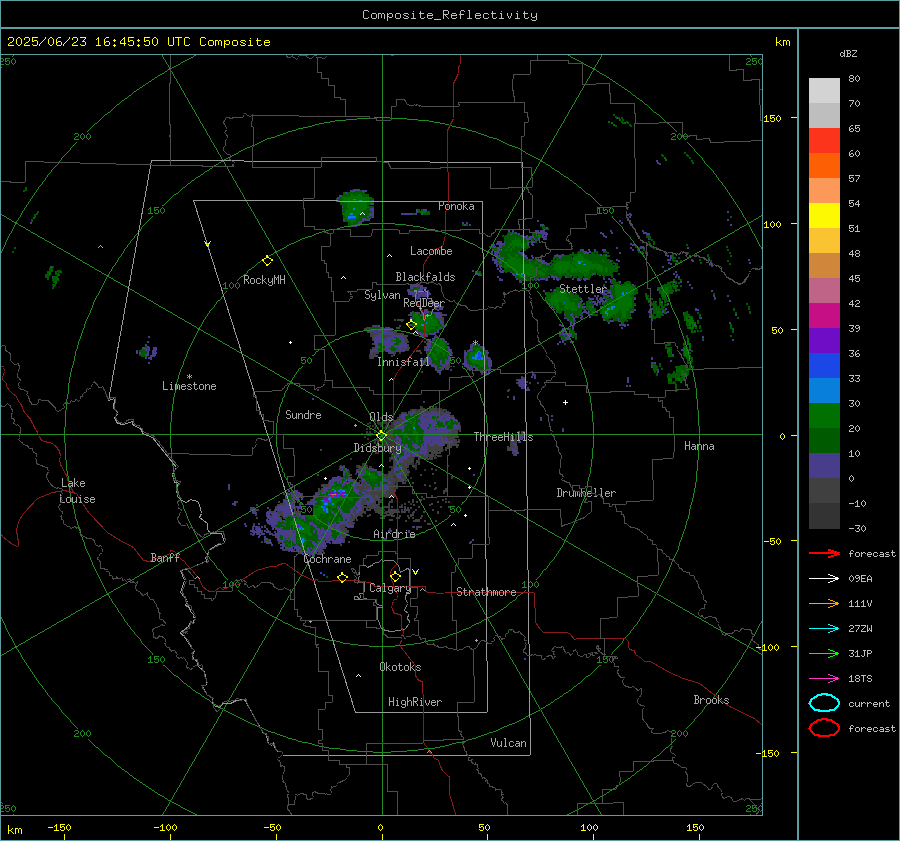Click the 30 dBZ light-blue color swatch
The image size is (900, 841).
[x=824, y=390]
